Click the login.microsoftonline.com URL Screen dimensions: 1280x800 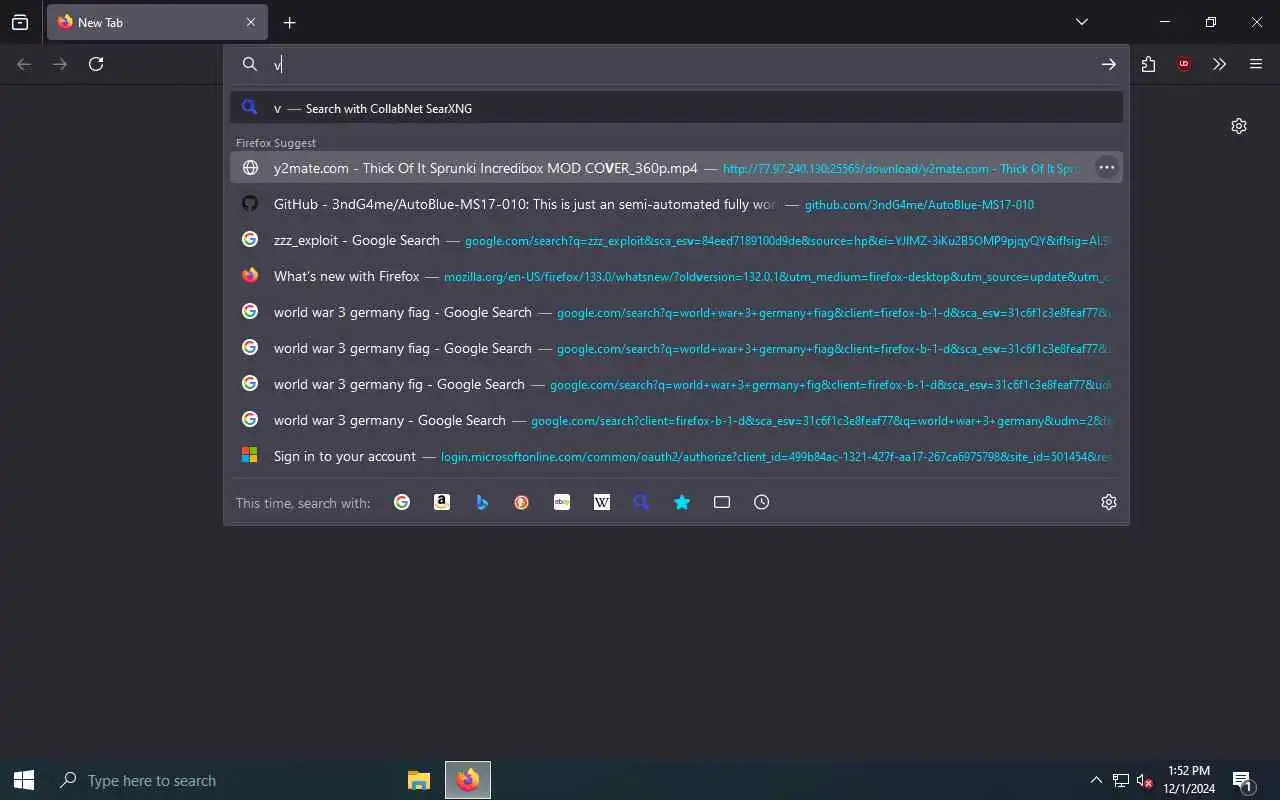pyautogui.click(x=776, y=457)
